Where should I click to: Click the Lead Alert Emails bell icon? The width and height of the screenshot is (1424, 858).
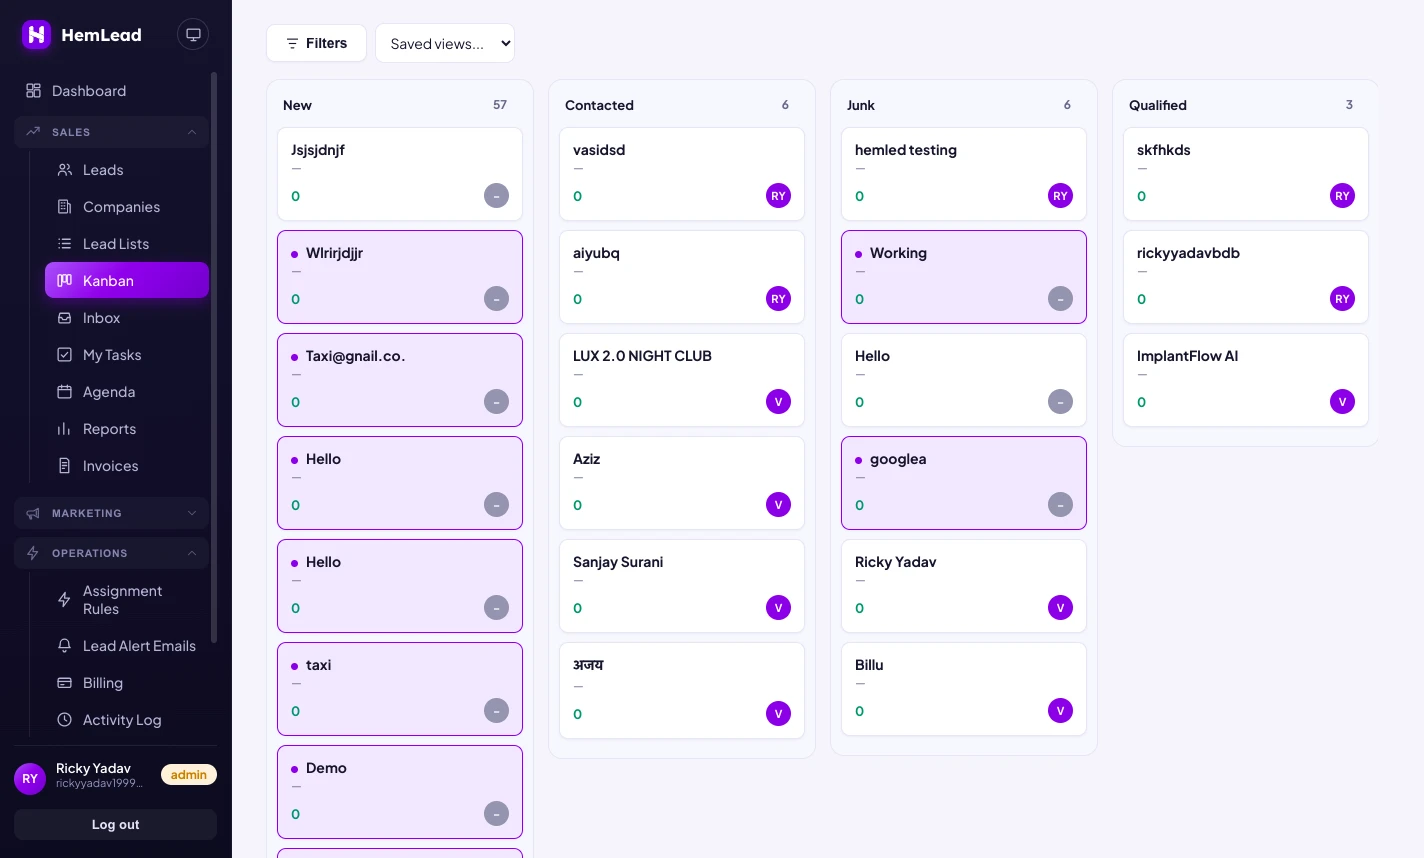pyautogui.click(x=64, y=646)
